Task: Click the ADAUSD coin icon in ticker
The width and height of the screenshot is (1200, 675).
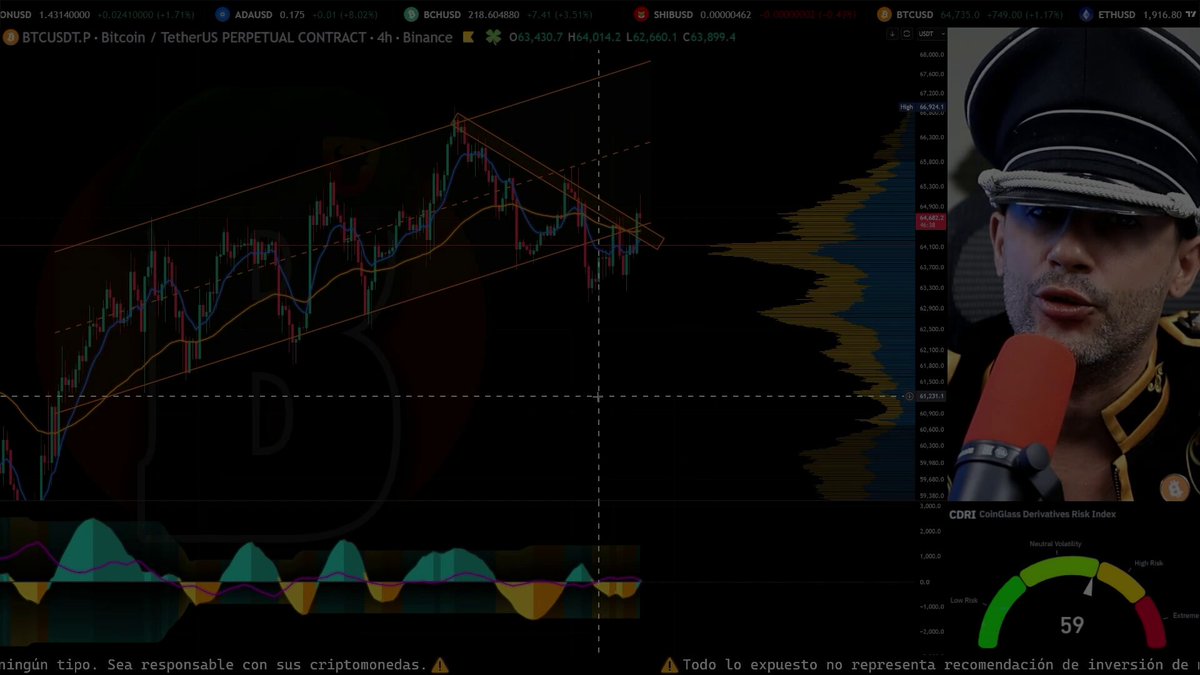Action: pyautogui.click(x=222, y=14)
